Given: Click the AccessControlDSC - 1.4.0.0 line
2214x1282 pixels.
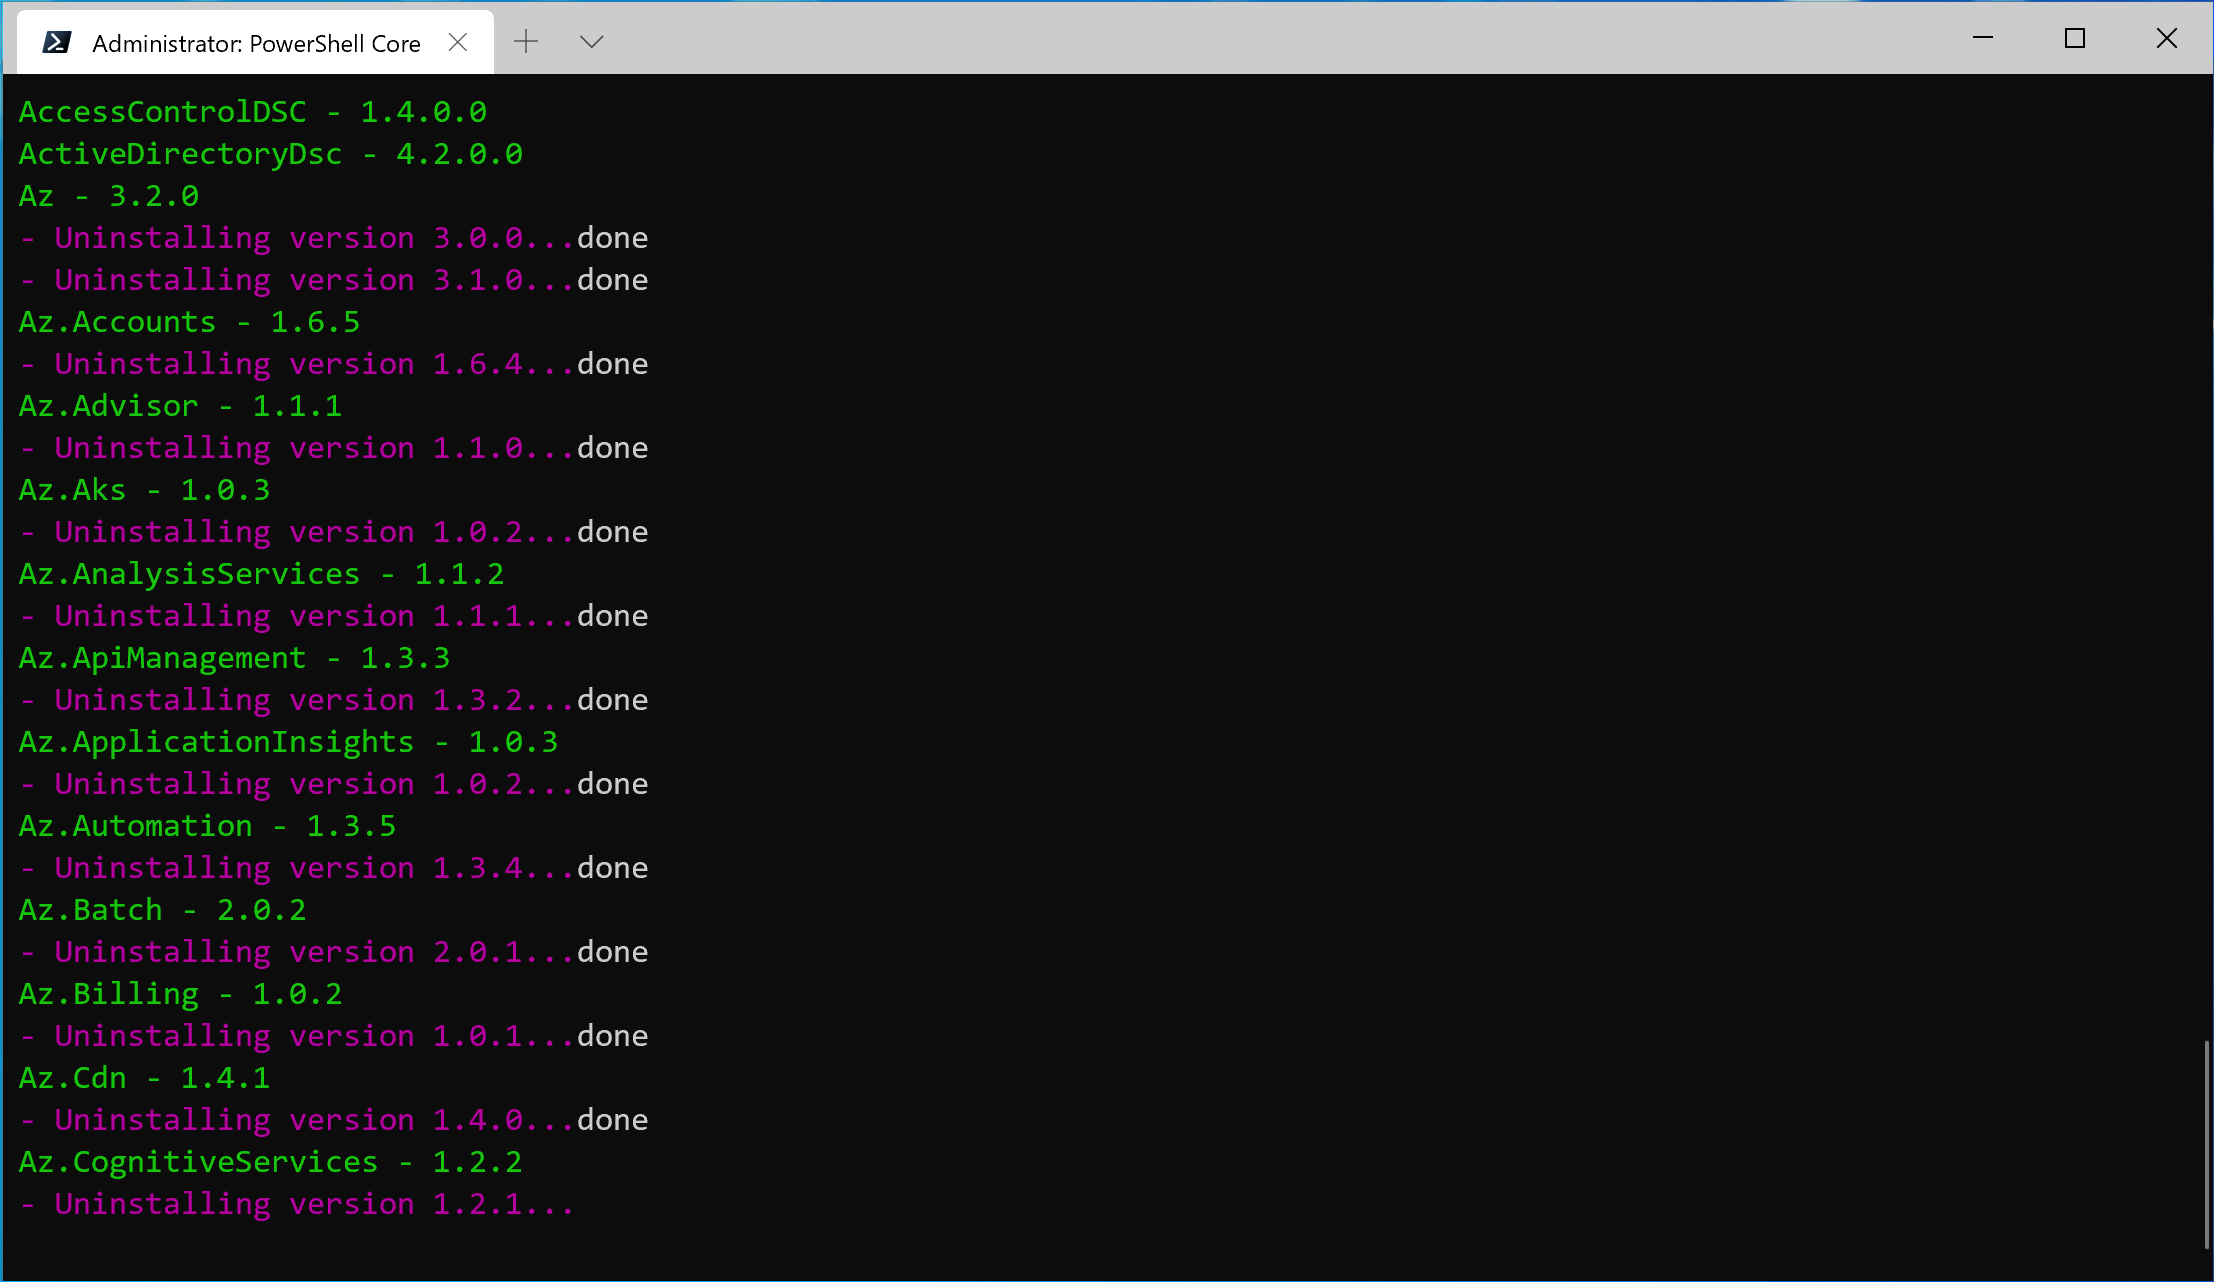Looking at the screenshot, I should (x=251, y=111).
